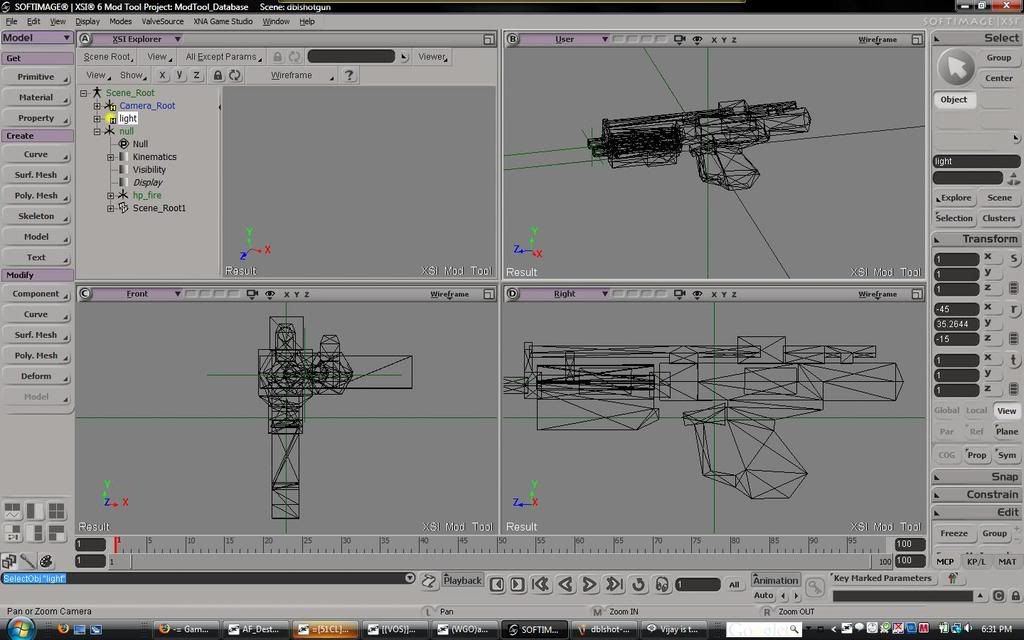
Task: Click the refresh icon in explorer toolbar
Action: click(235, 76)
